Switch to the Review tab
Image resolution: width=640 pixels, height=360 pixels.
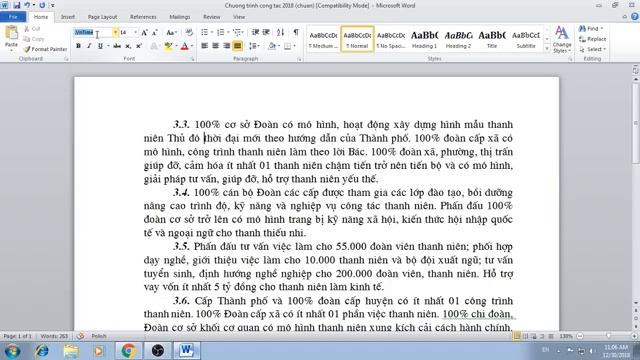[211, 17]
